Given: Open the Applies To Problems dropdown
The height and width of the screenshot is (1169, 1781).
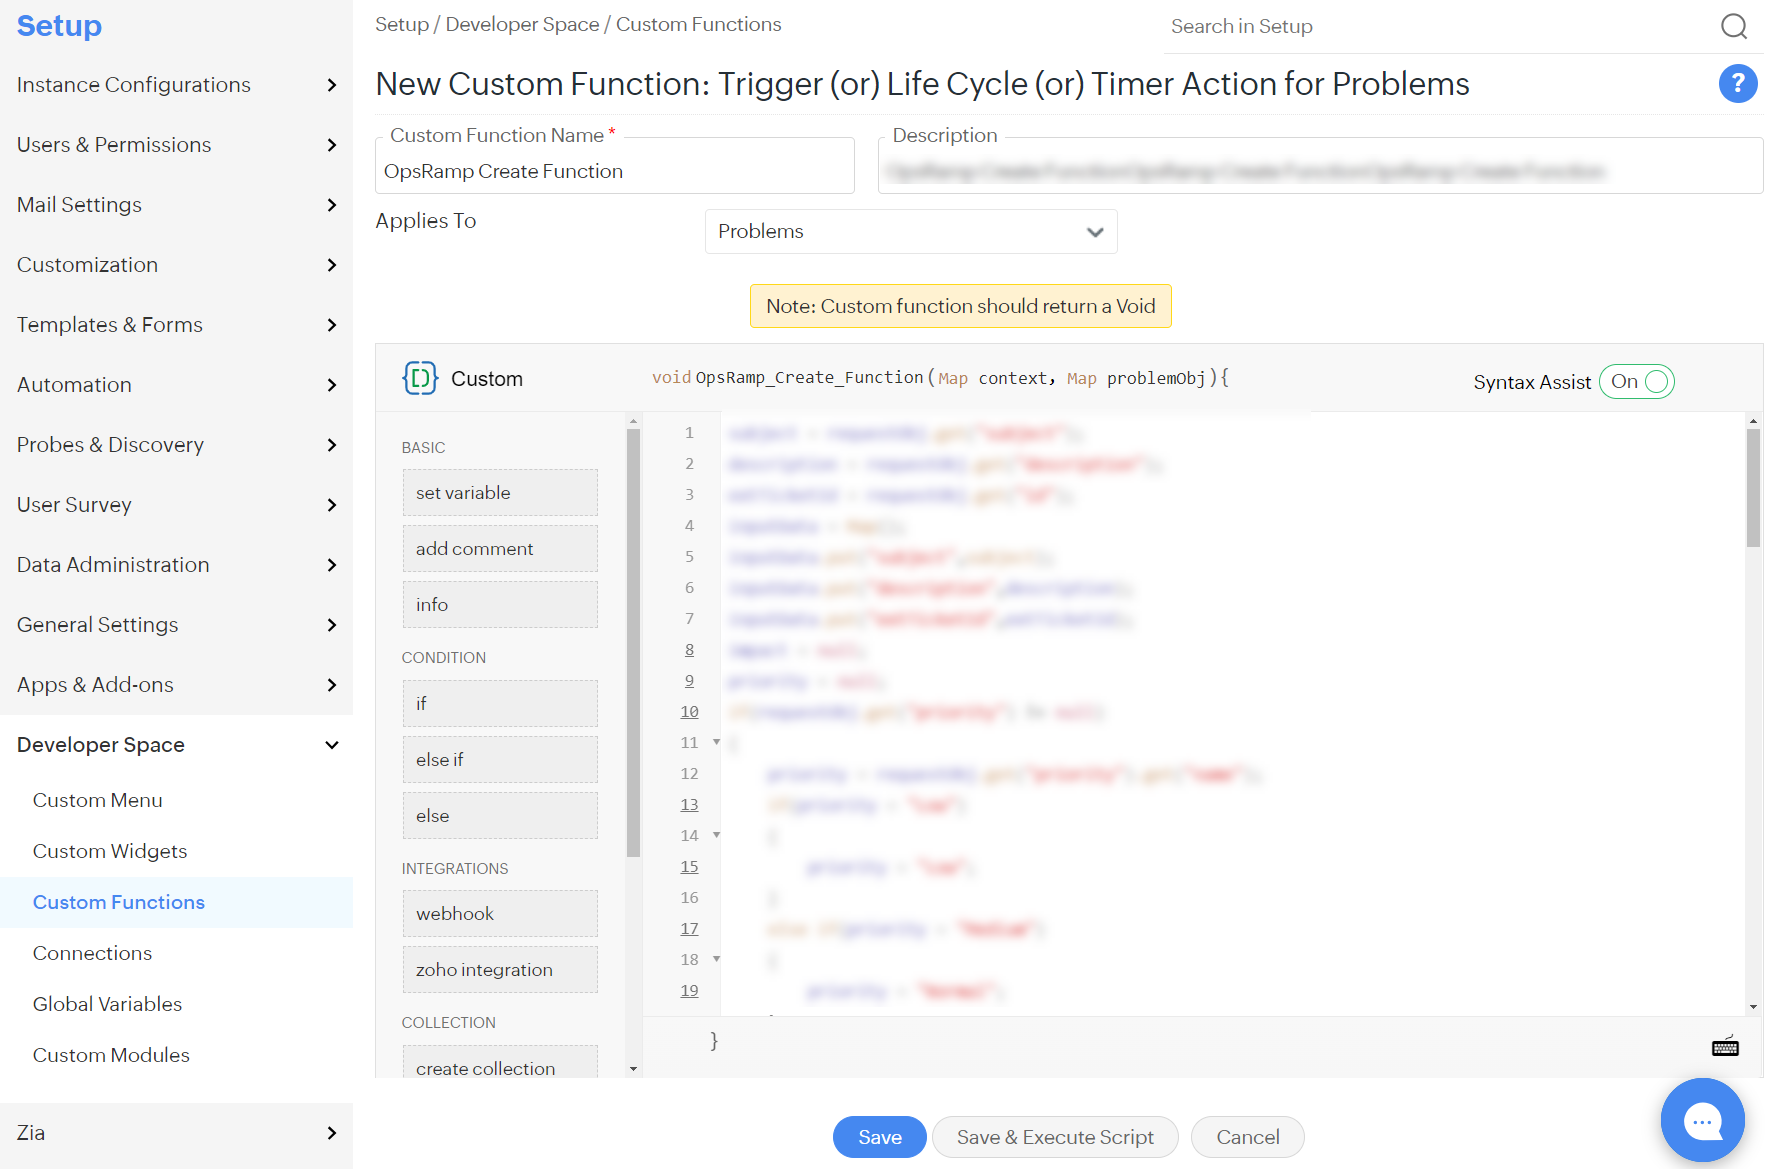Looking at the screenshot, I should click(911, 231).
